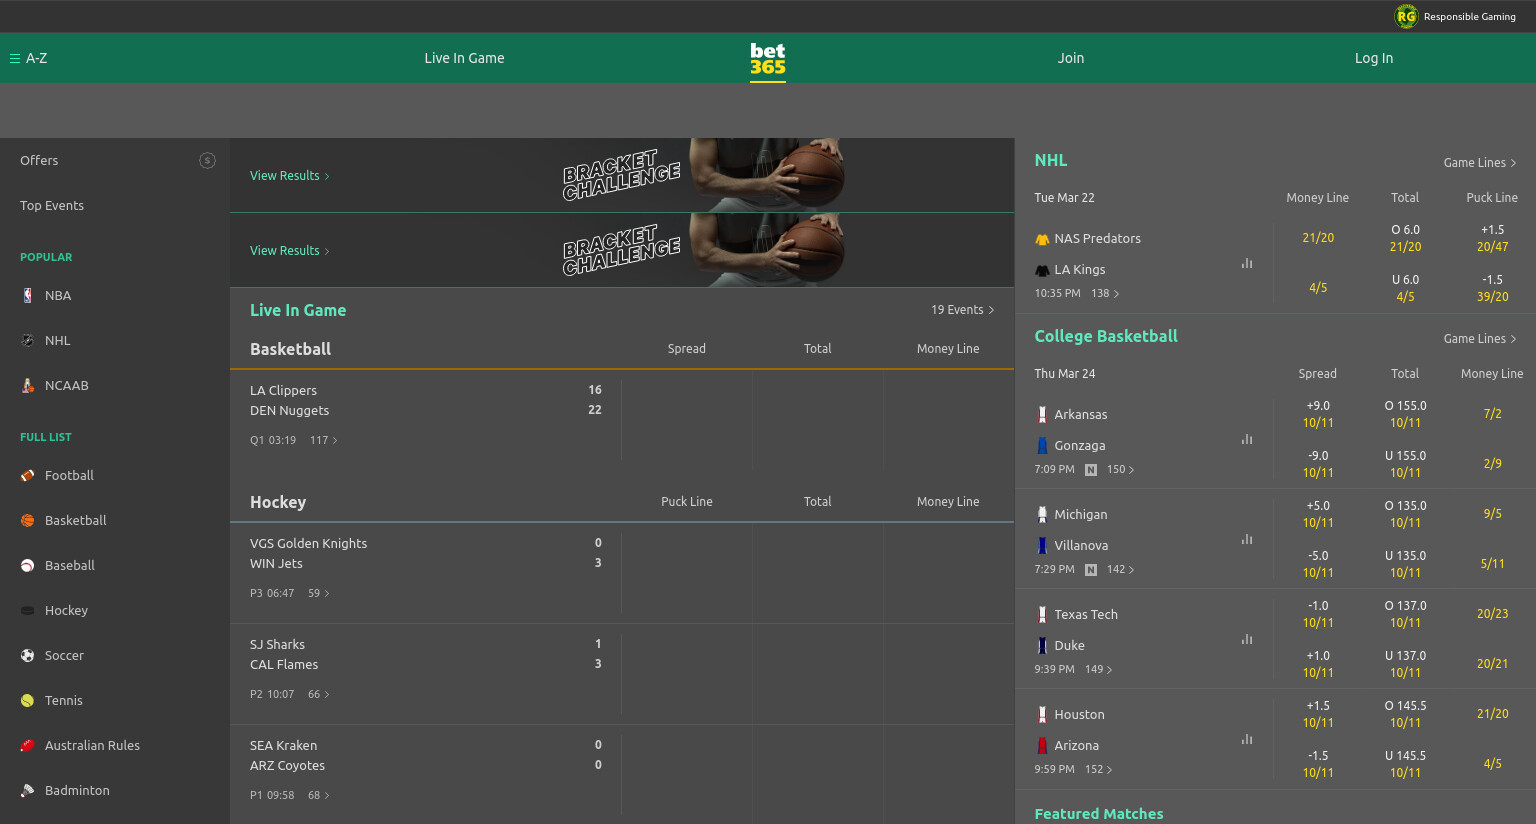Bet Over 6.0 total for Predators game
The height and width of the screenshot is (824, 1536).
point(1405,238)
